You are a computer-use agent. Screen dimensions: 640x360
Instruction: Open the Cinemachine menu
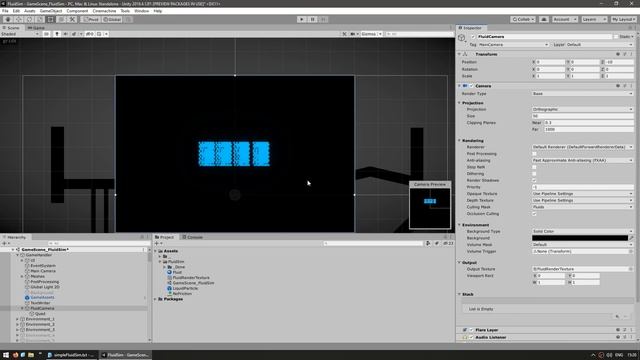click(104, 11)
